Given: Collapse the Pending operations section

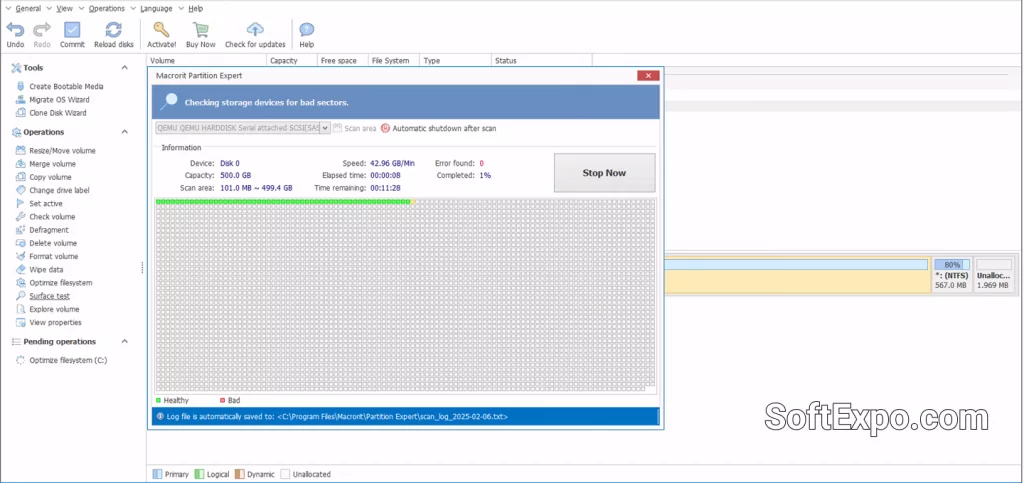Looking at the screenshot, I should 125,341.
